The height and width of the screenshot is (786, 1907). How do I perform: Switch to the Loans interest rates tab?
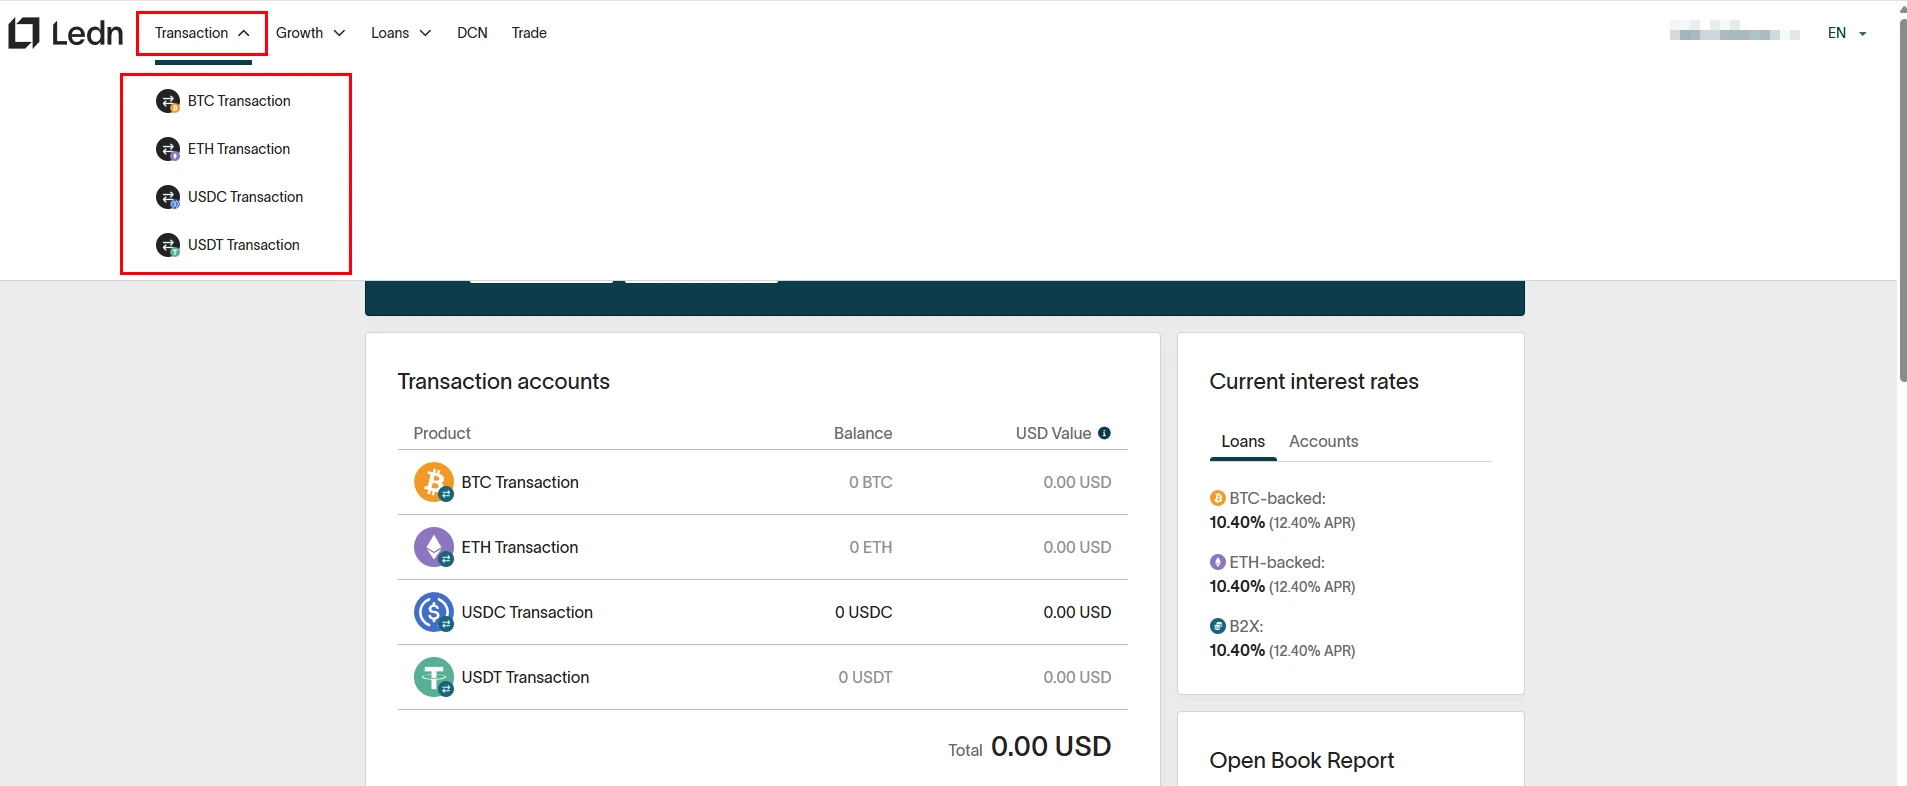point(1243,441)
